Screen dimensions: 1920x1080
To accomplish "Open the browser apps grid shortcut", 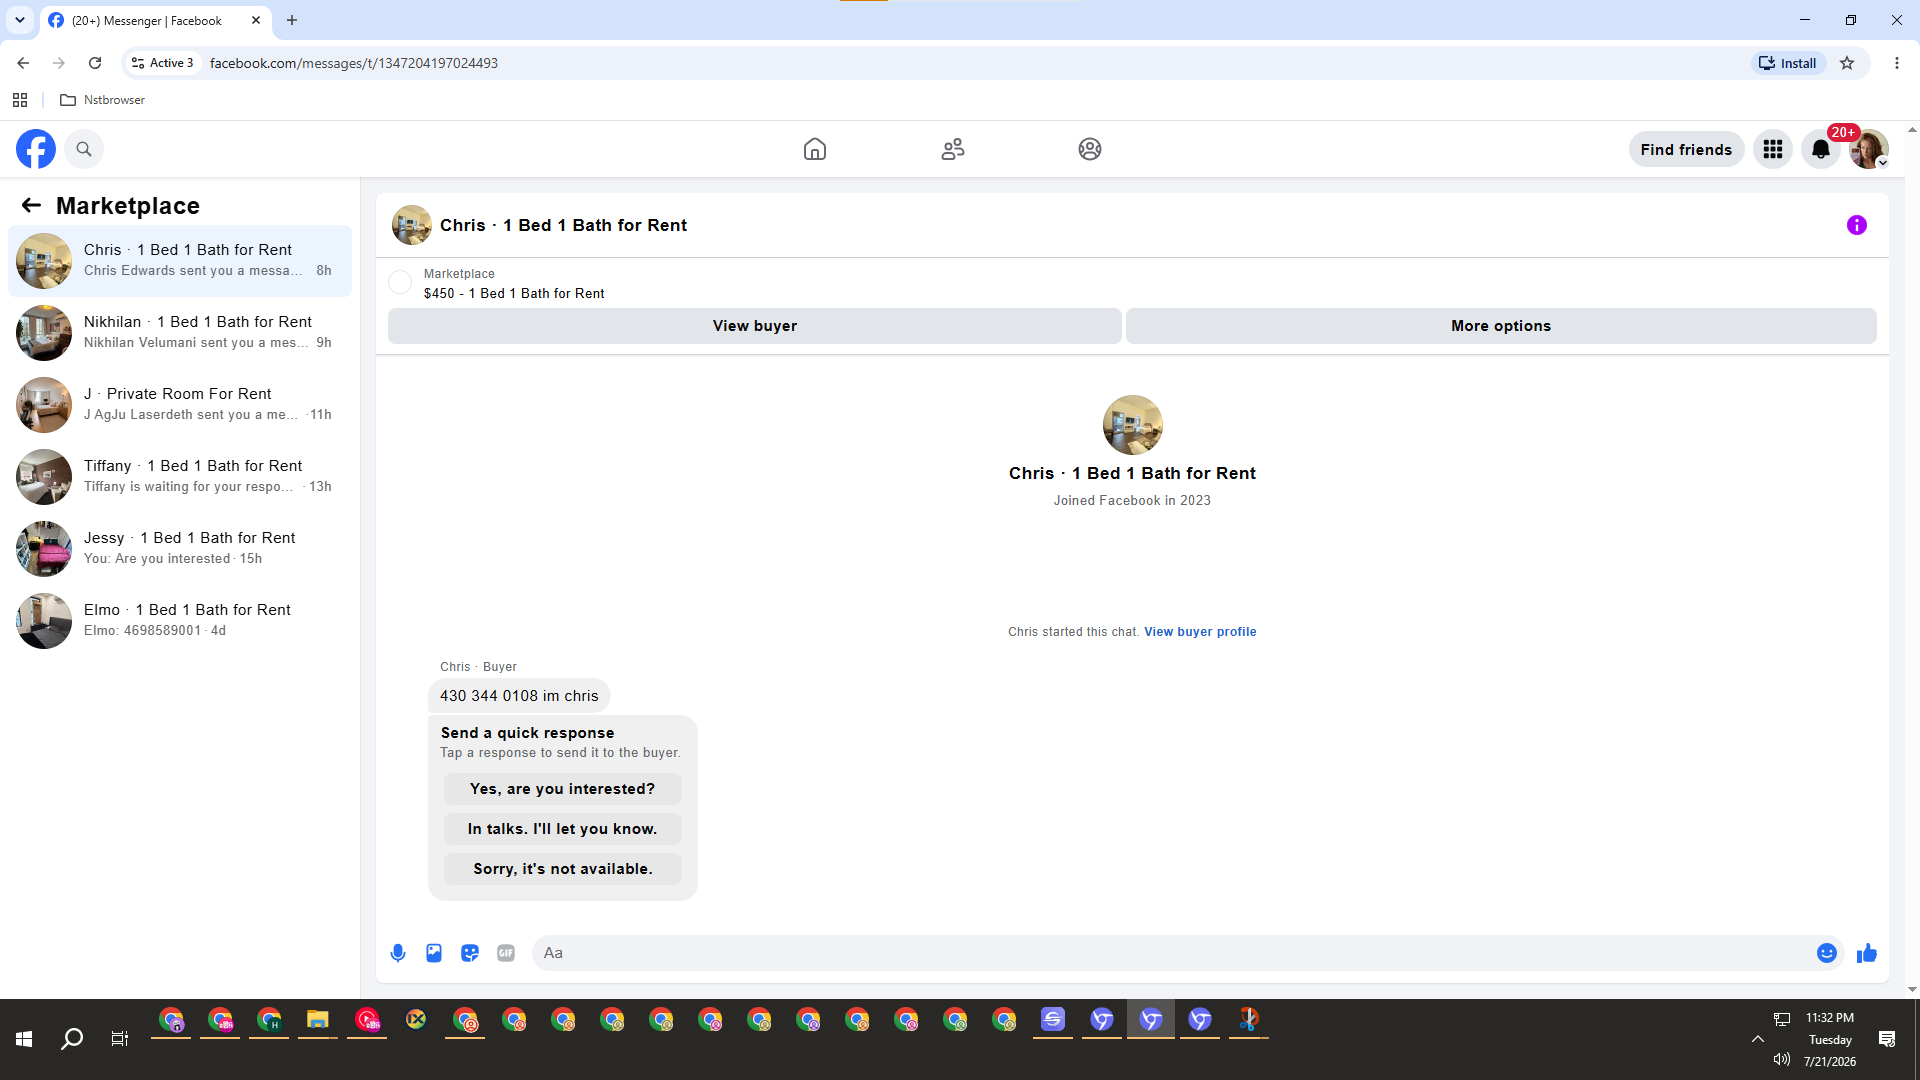I will [x=20, y=100].
